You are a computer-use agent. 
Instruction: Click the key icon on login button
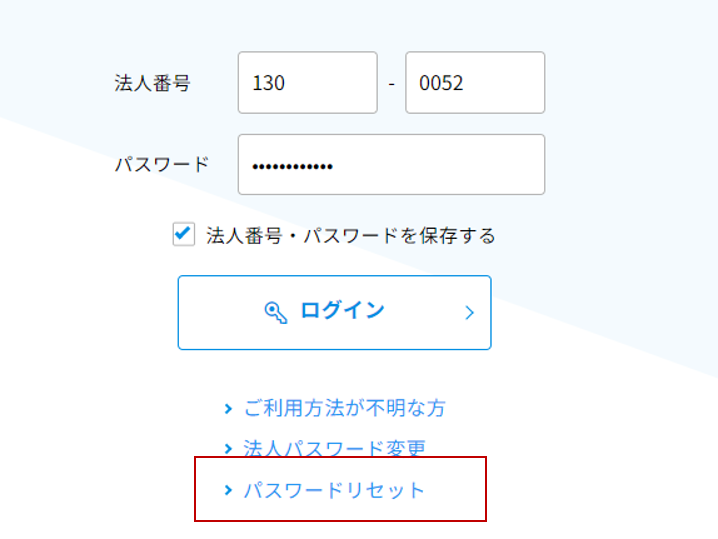tap(276, 313)
